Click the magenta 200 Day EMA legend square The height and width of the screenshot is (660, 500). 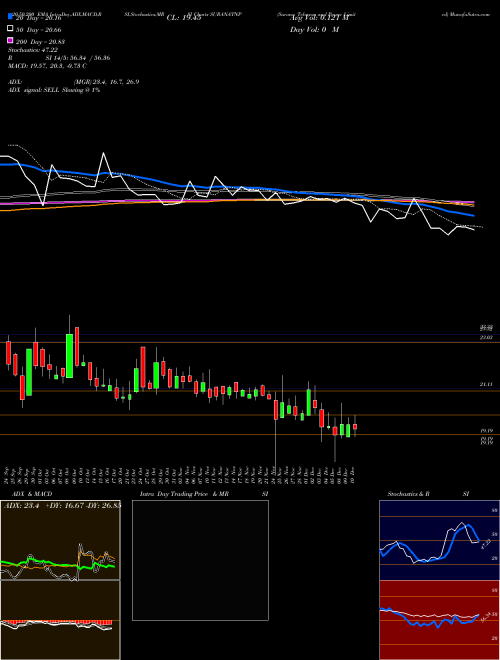pyautogui.click(x=10, y=41)
